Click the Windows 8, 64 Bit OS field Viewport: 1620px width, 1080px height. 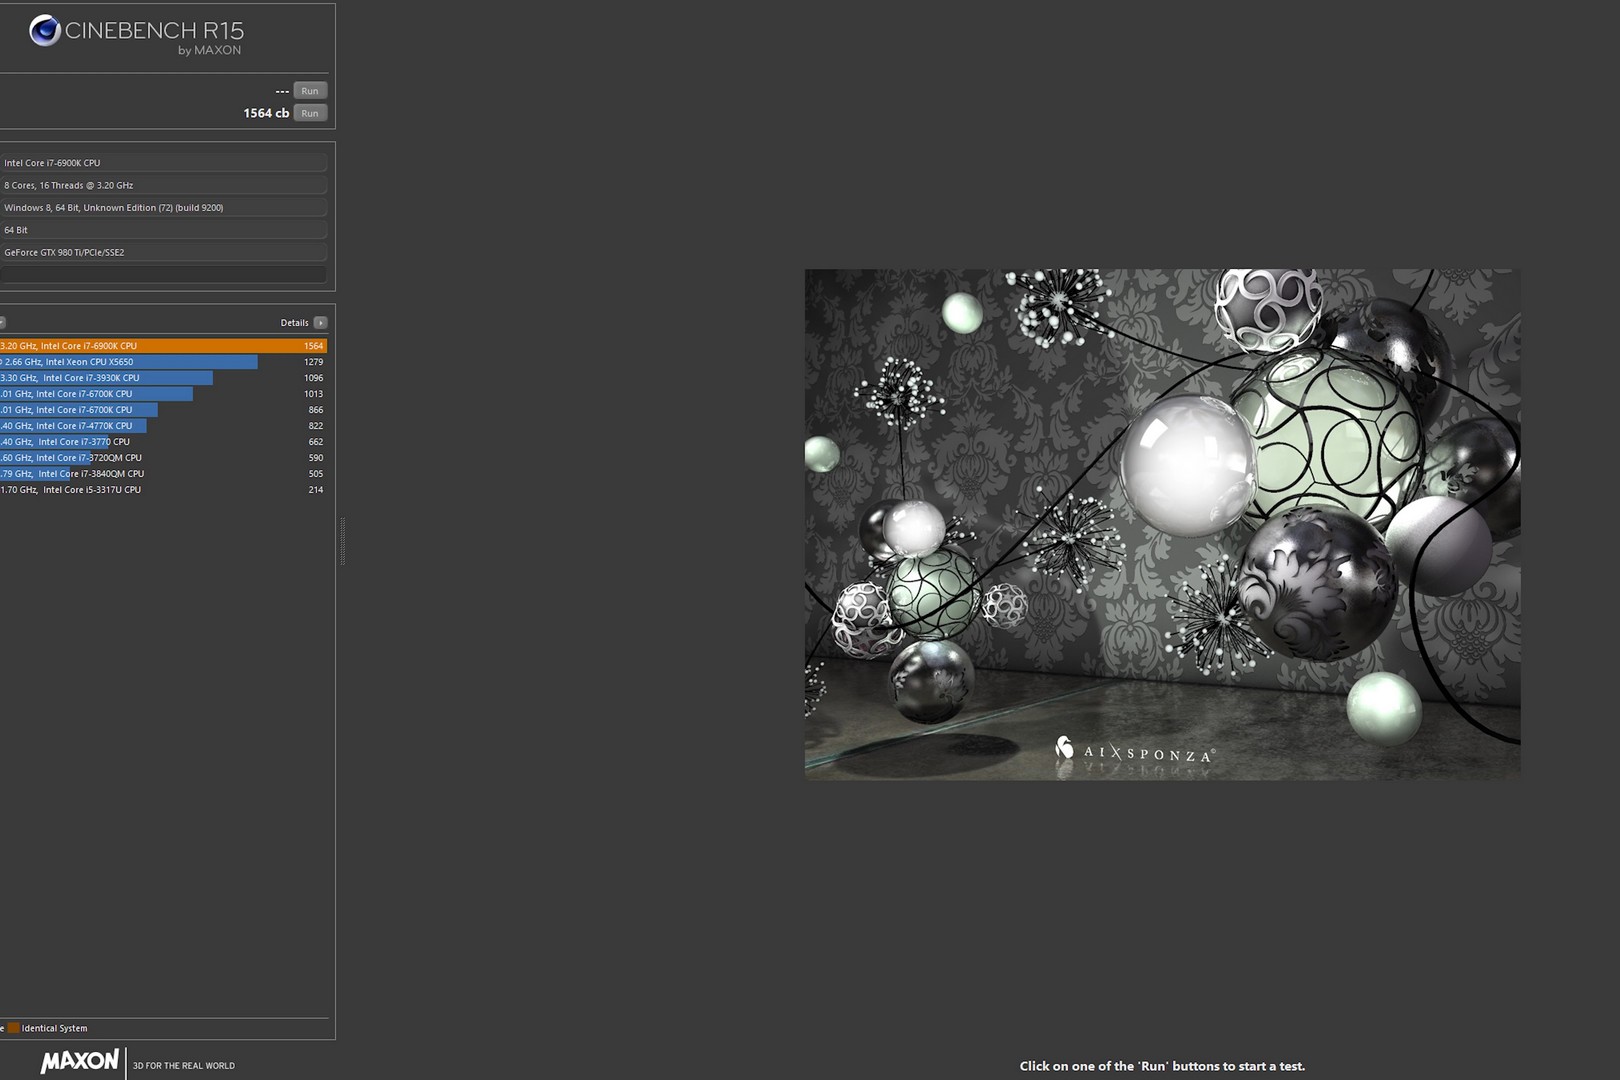click(163, 208)
